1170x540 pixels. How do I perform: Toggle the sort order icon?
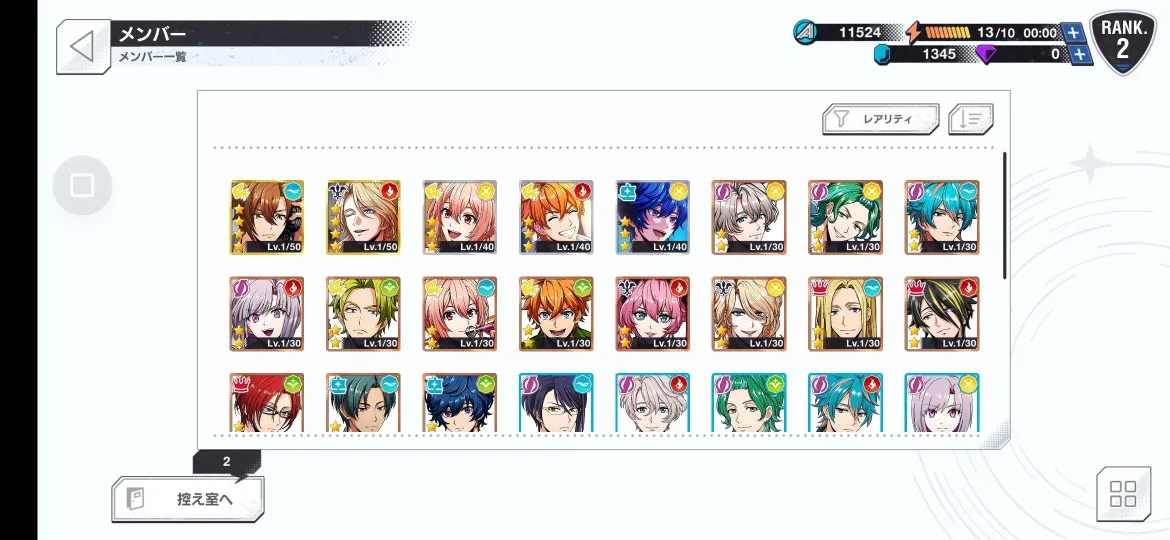coord(971,119)
